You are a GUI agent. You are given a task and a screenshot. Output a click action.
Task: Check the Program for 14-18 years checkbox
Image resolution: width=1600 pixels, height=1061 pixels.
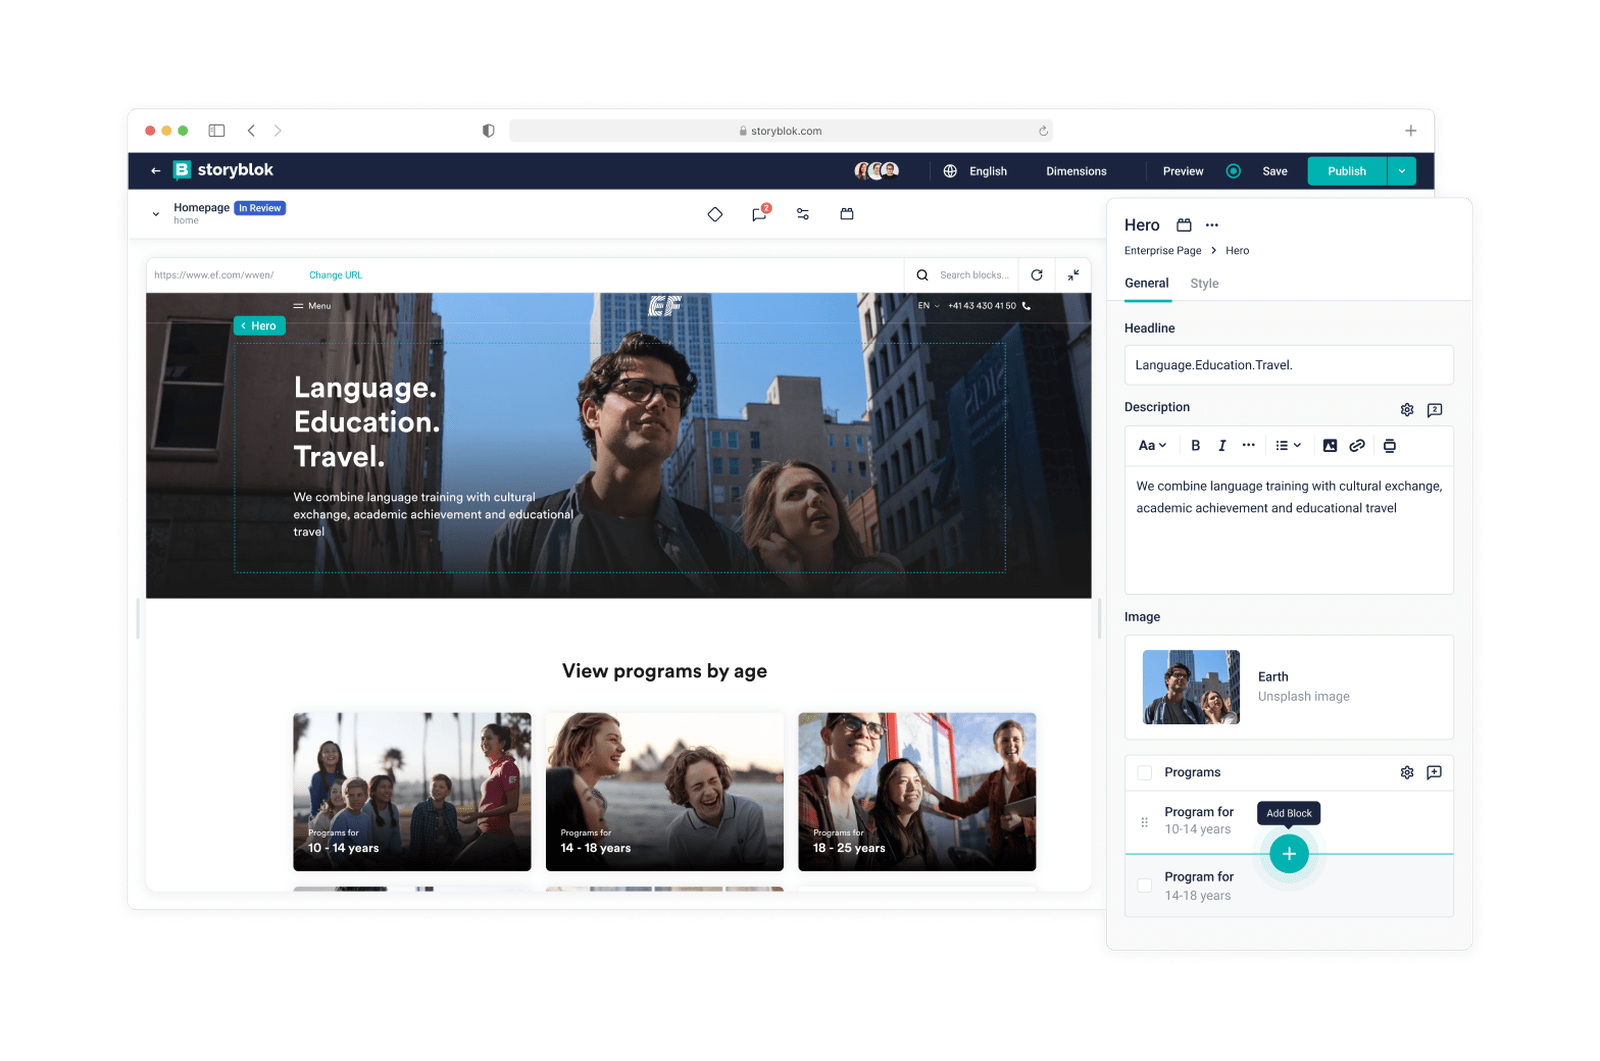(1145, 886)
